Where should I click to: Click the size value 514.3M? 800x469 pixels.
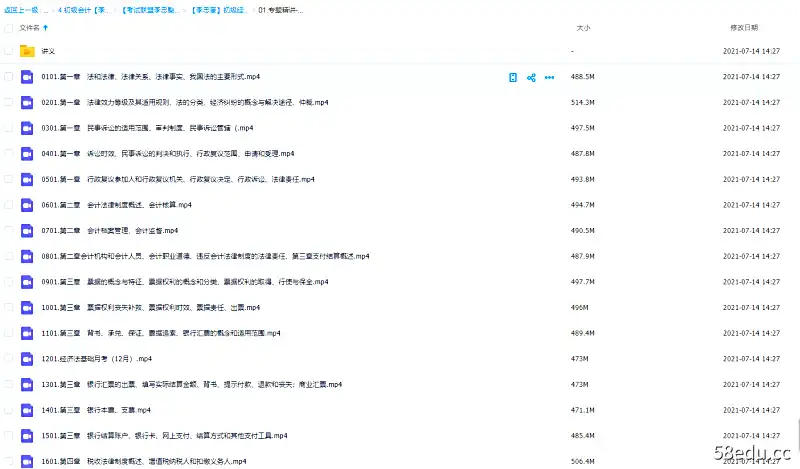(x=583, y=102)
